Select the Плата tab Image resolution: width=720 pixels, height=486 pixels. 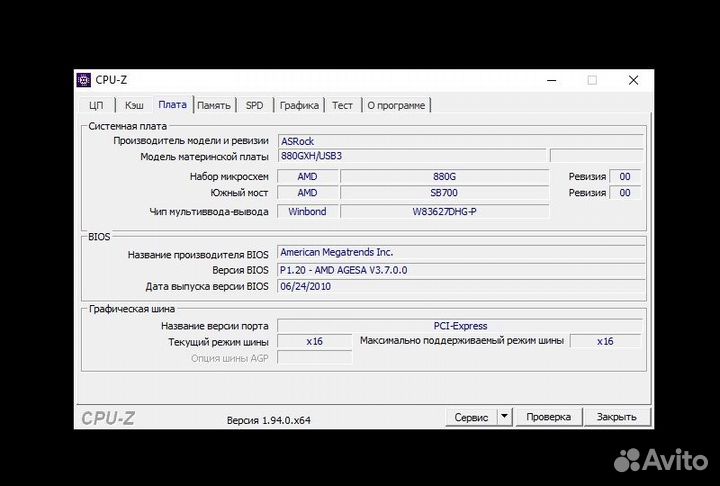173,104
